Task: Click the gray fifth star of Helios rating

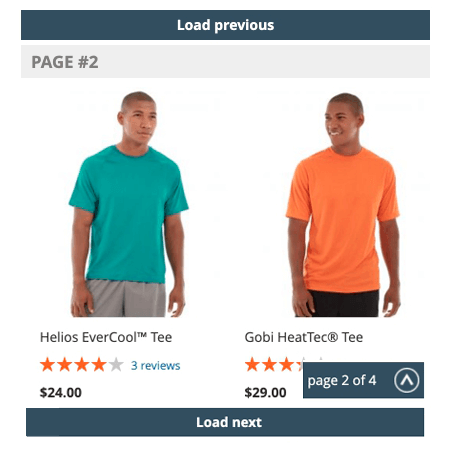Action: pyautogui.click(x=116, y=364)
